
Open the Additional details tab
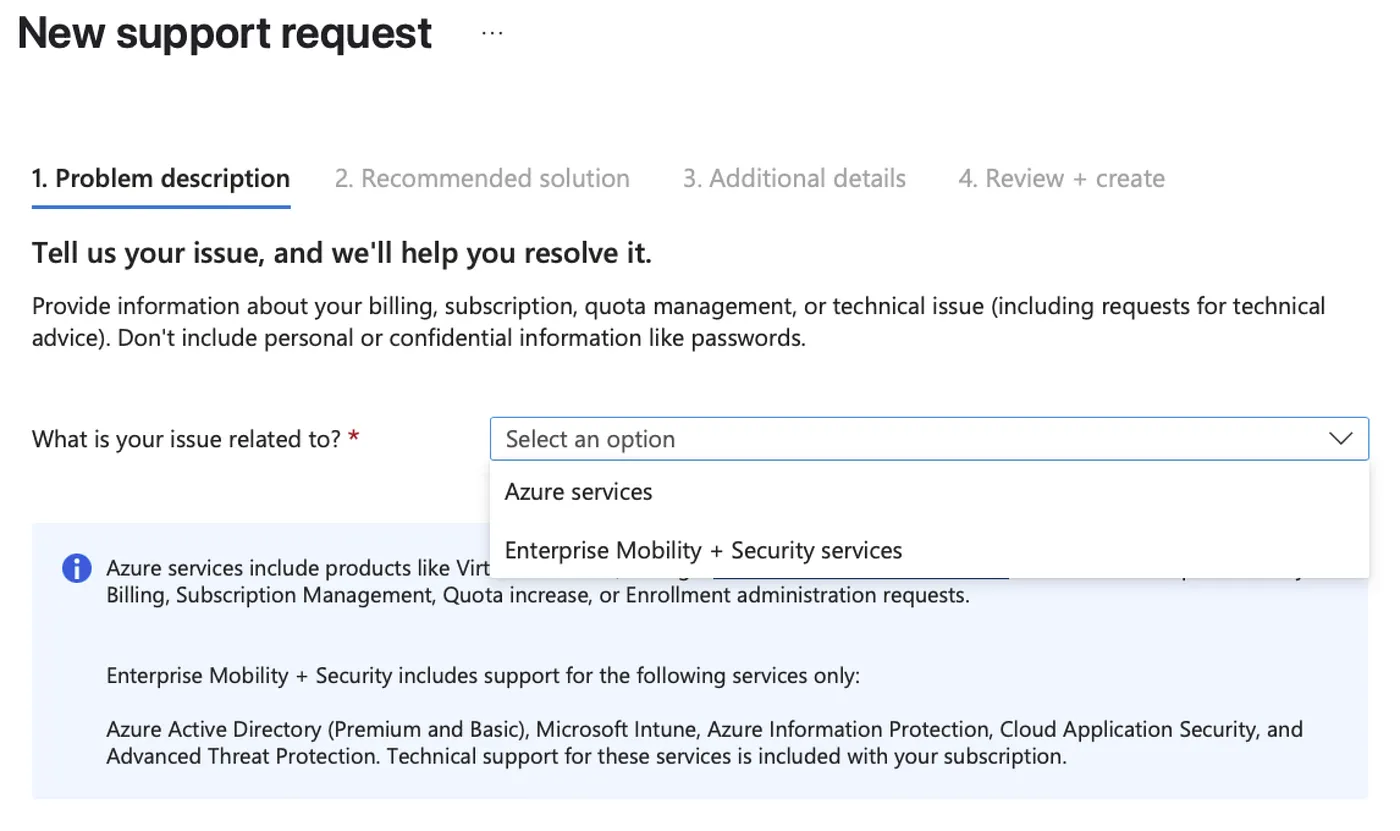pos(794,179)
